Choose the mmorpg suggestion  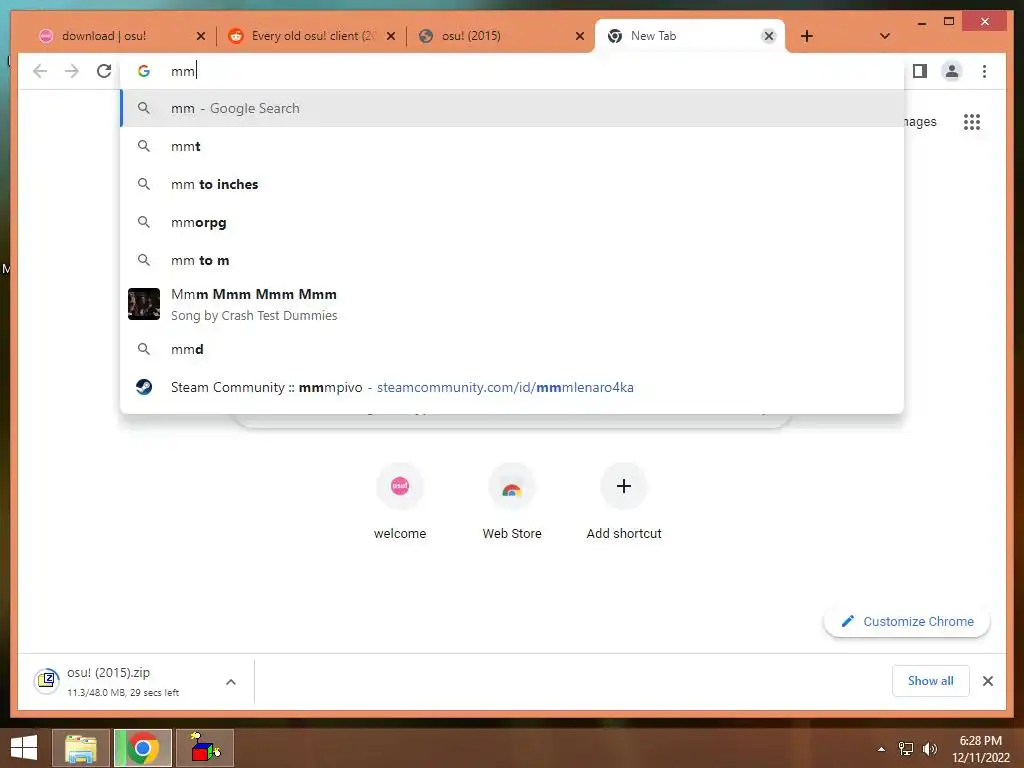point(512,222)
